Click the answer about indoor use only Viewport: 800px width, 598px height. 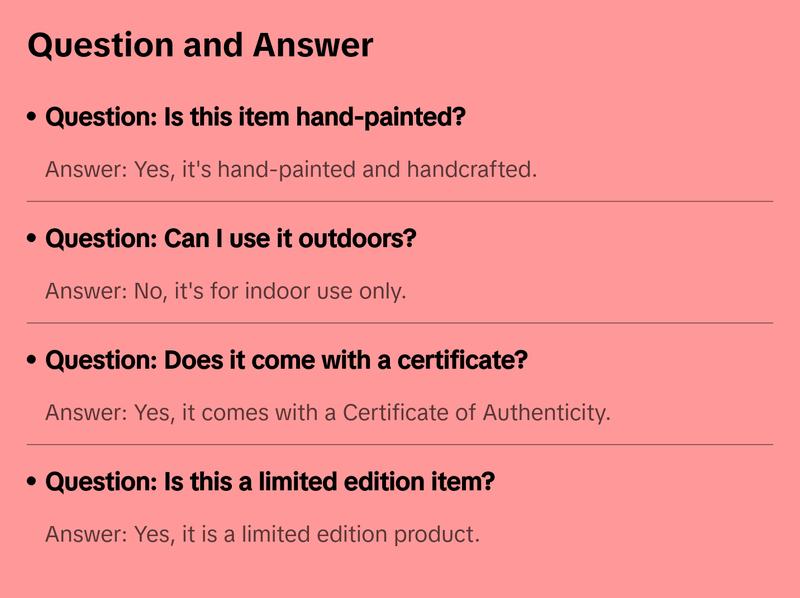click(226, 291)
